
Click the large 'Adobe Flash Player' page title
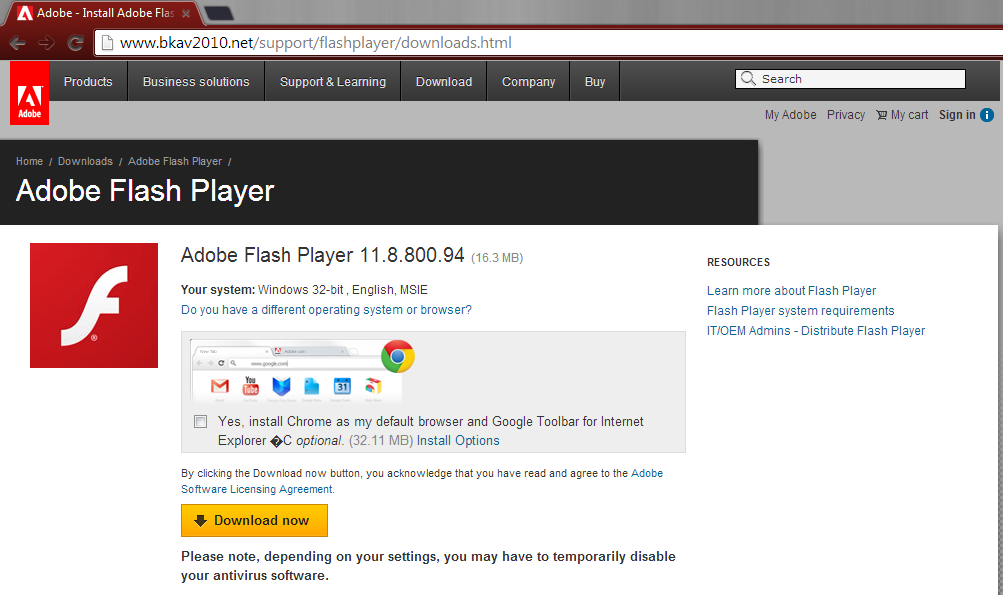[145, 191]
